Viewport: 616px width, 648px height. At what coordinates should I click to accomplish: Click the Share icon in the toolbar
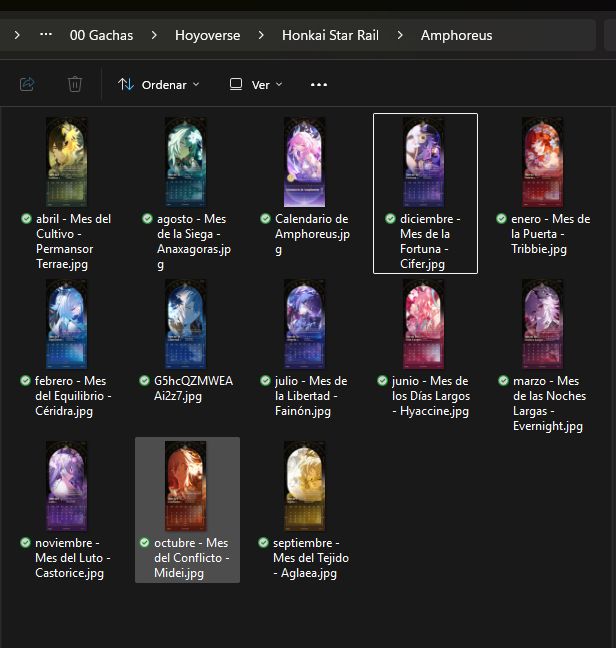click(27, 84)
